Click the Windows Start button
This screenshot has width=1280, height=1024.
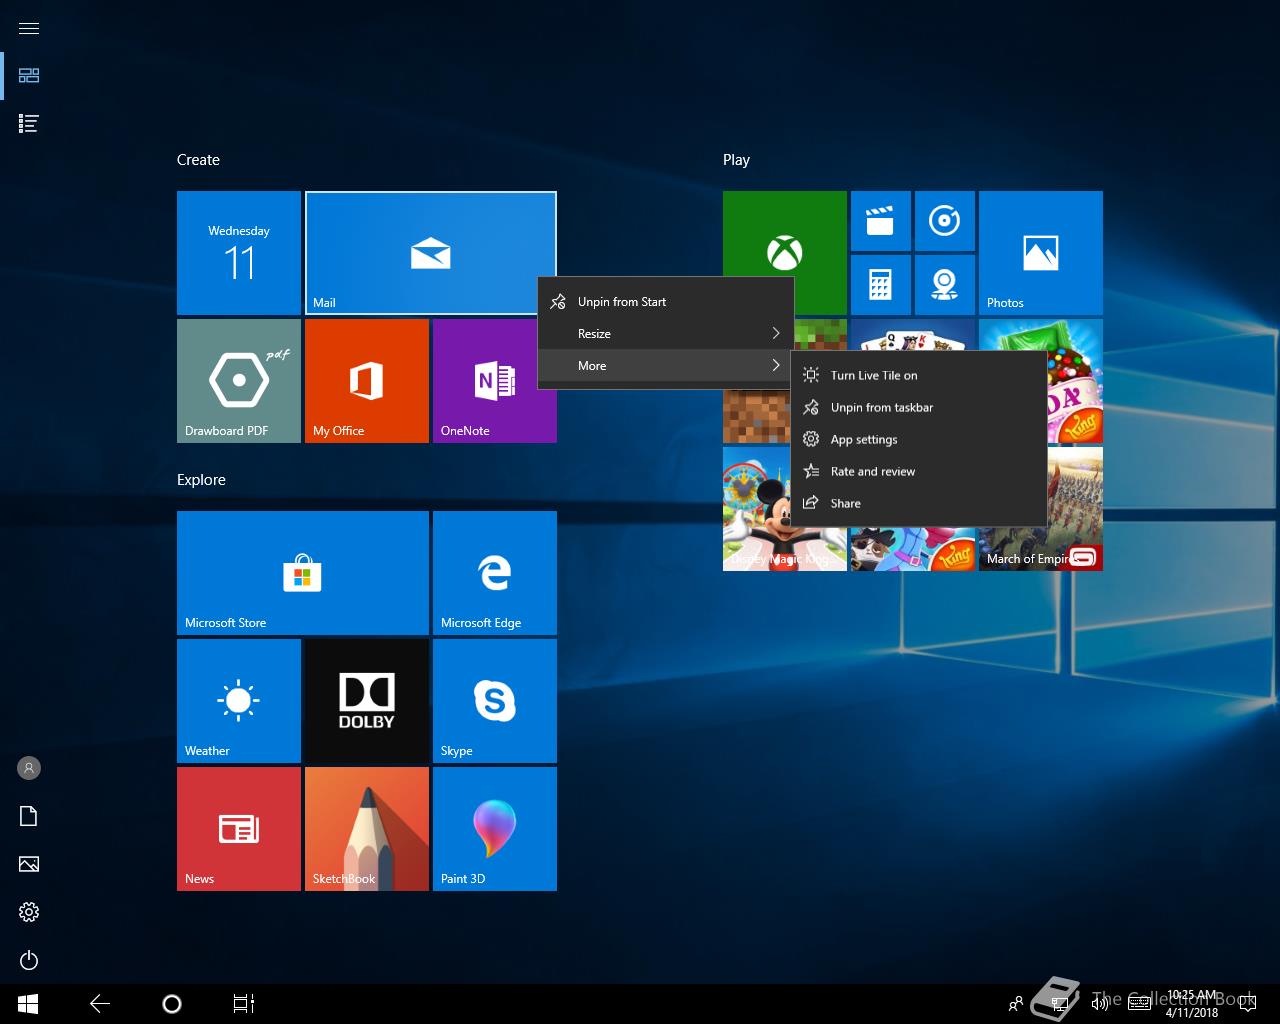click(x=28, y=1004)
